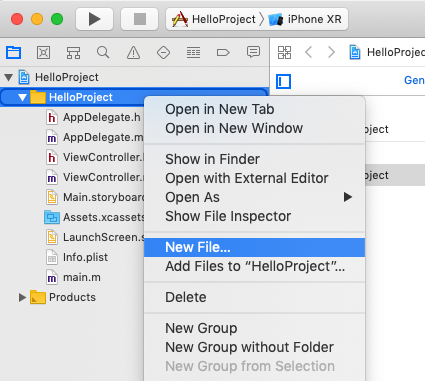The width and height of the screenshot is (425, 381).
Task: Click the green zoom window button
Action: point(57,19)
